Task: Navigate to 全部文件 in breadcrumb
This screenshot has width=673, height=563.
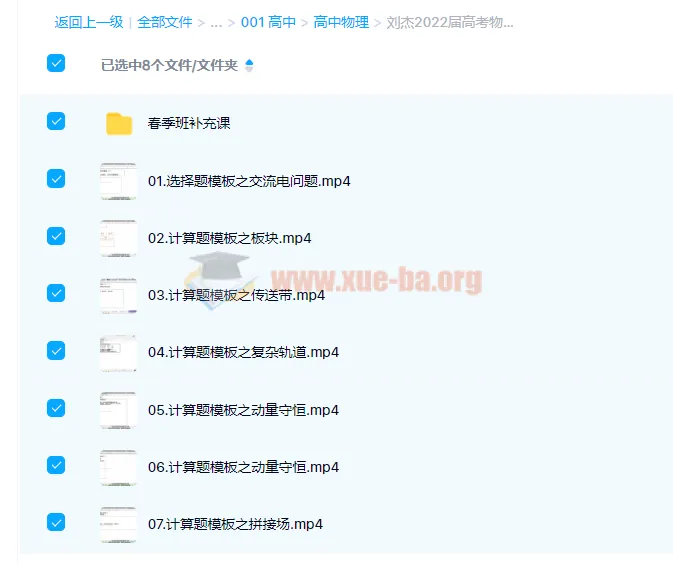Action: [x=164, y=22]
